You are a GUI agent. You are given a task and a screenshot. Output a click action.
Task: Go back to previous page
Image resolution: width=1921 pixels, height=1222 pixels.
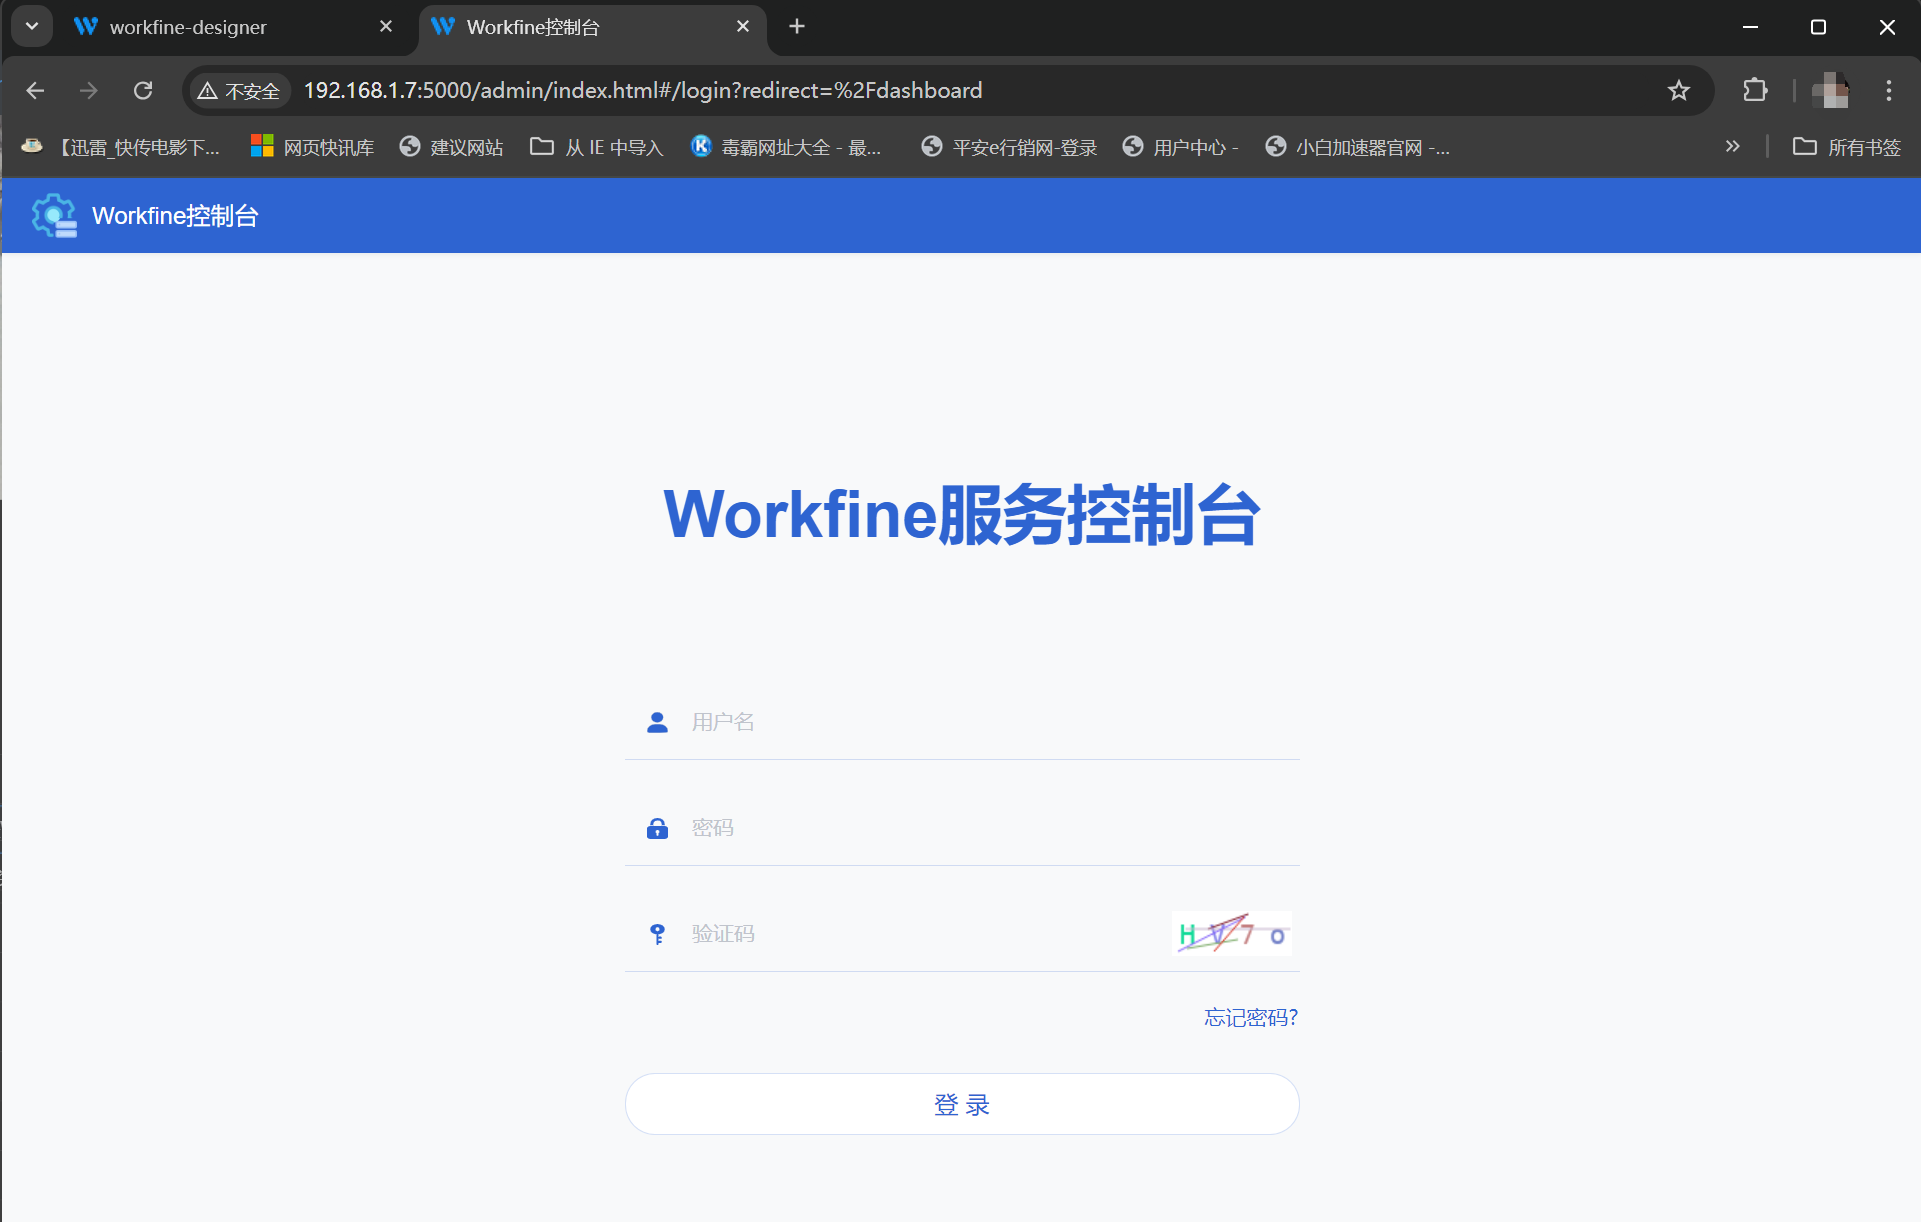(x=36, y=91)
